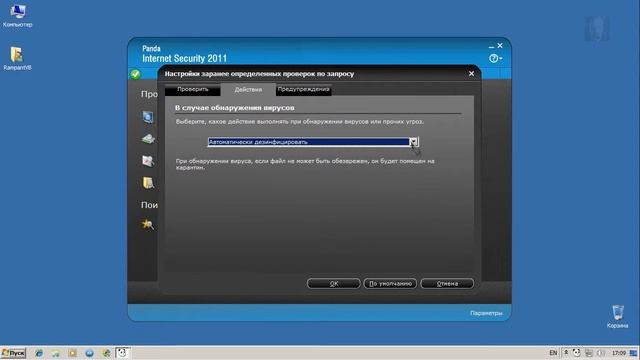This screenshot has width=640, height=360.
Task: Close the scan settings dialog
Action: tap(471, 74)
